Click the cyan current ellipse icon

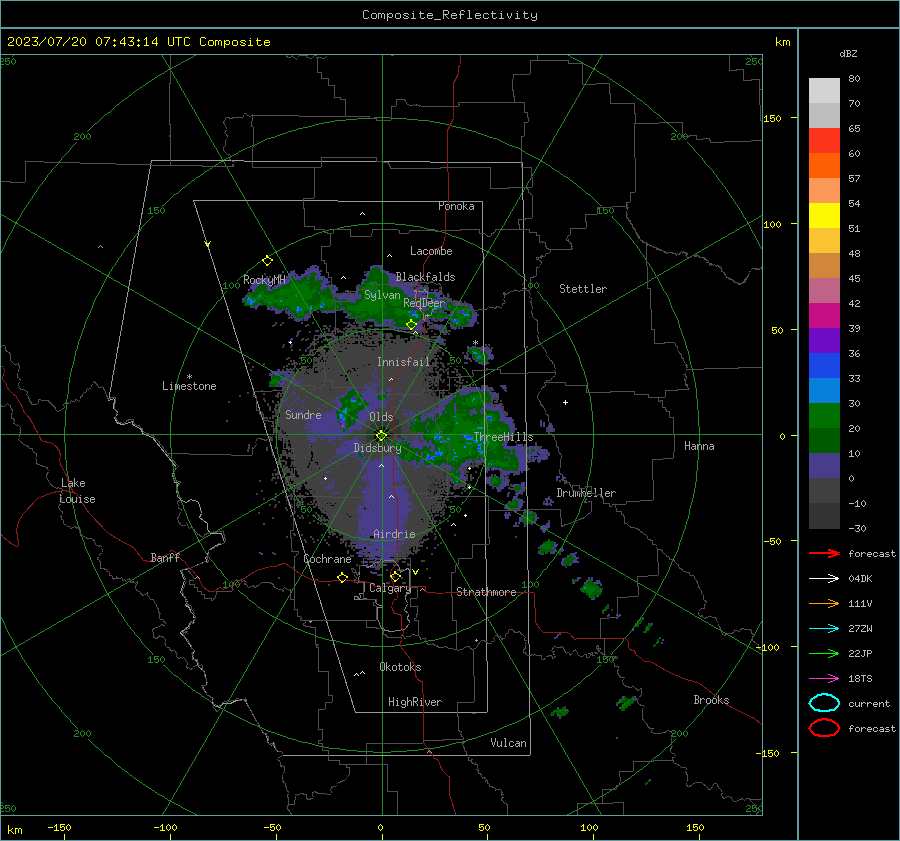click(x=824, y=703)
